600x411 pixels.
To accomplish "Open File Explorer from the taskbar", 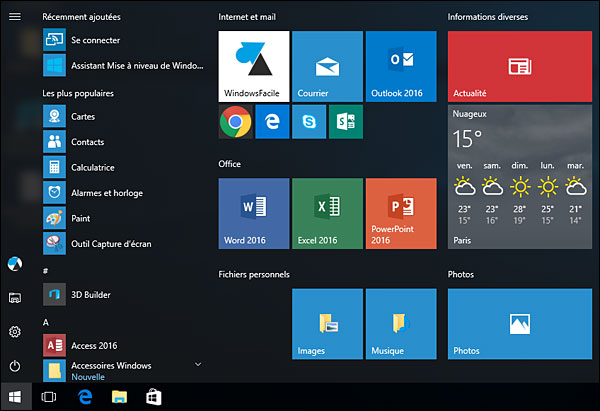I will coord(119,397).
